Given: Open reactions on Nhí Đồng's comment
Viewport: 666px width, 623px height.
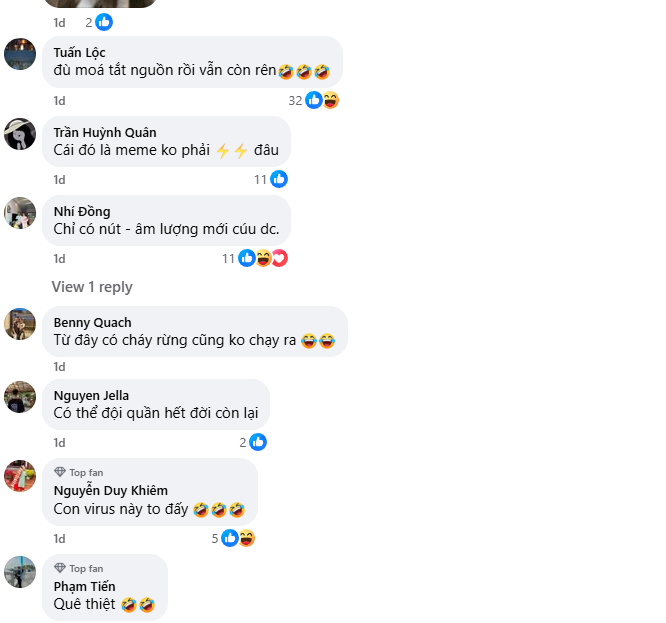Looking at the screenshot, I should pyautogui.click(x=262, y=258).
